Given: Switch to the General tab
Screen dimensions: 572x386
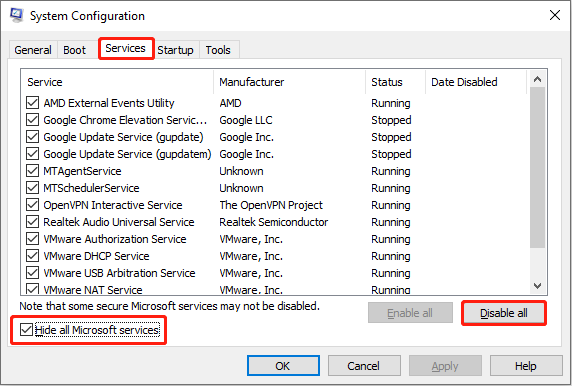Looking at the screenshot, I should pos(33,50).
